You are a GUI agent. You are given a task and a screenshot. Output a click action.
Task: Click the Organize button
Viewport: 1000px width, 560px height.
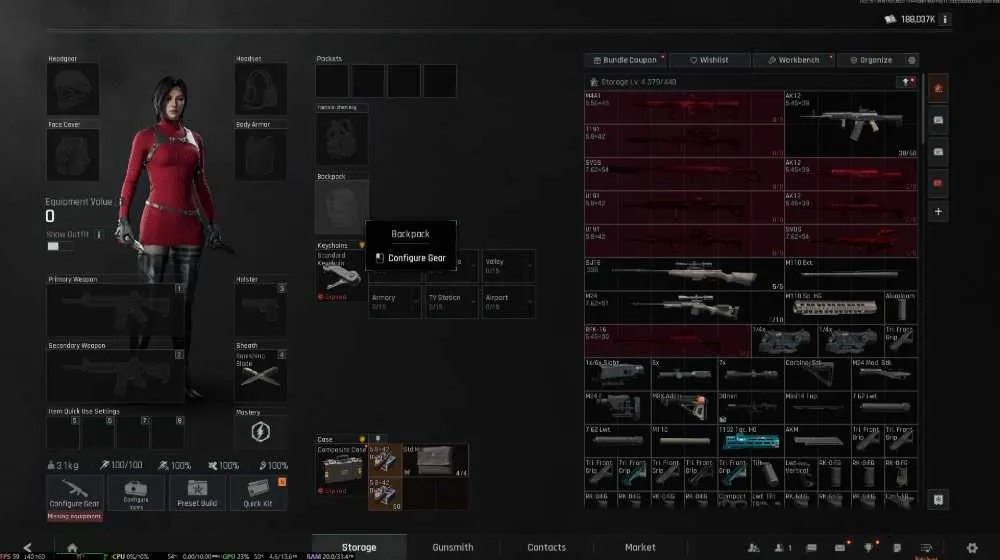pyautogui.click(x=871, y=60)
